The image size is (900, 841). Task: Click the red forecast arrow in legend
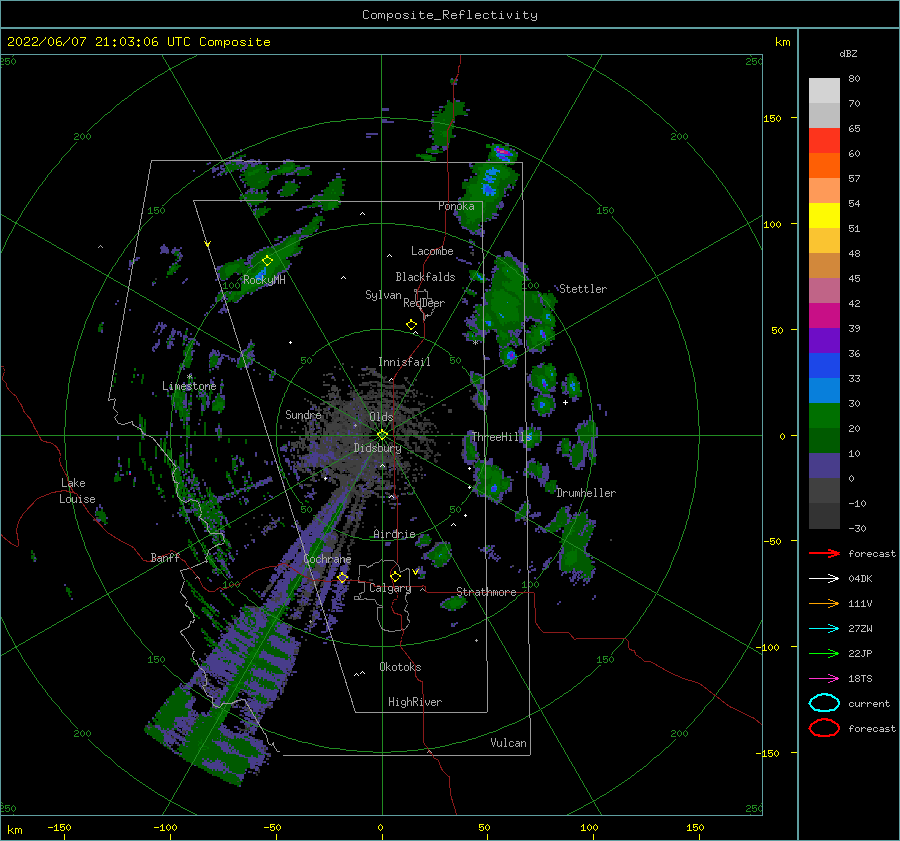point(824,553)
